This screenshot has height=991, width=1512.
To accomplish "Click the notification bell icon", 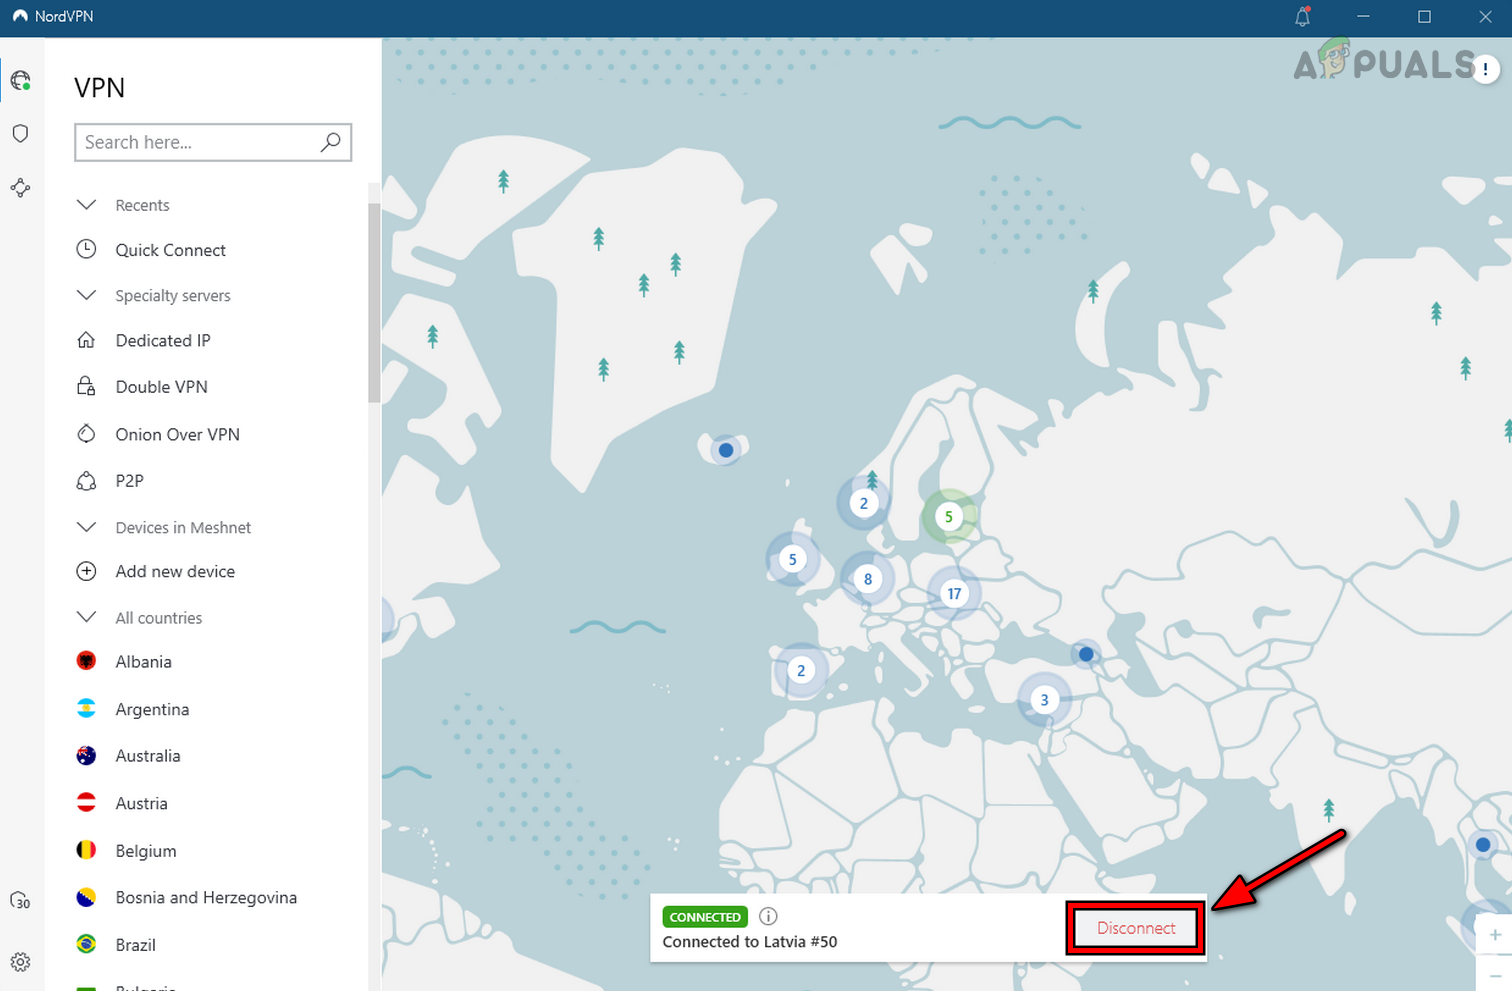I will pyautogui.click(x=1301, y=17).
